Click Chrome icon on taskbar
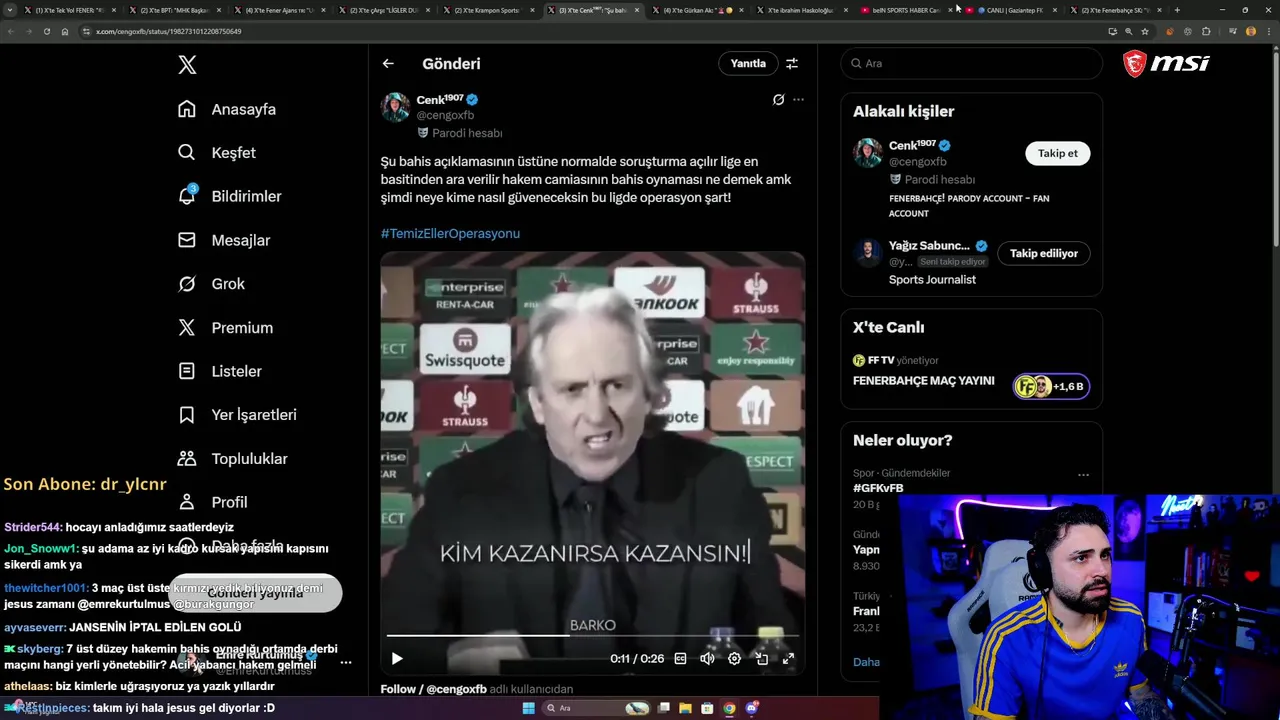 pos(729,708)
